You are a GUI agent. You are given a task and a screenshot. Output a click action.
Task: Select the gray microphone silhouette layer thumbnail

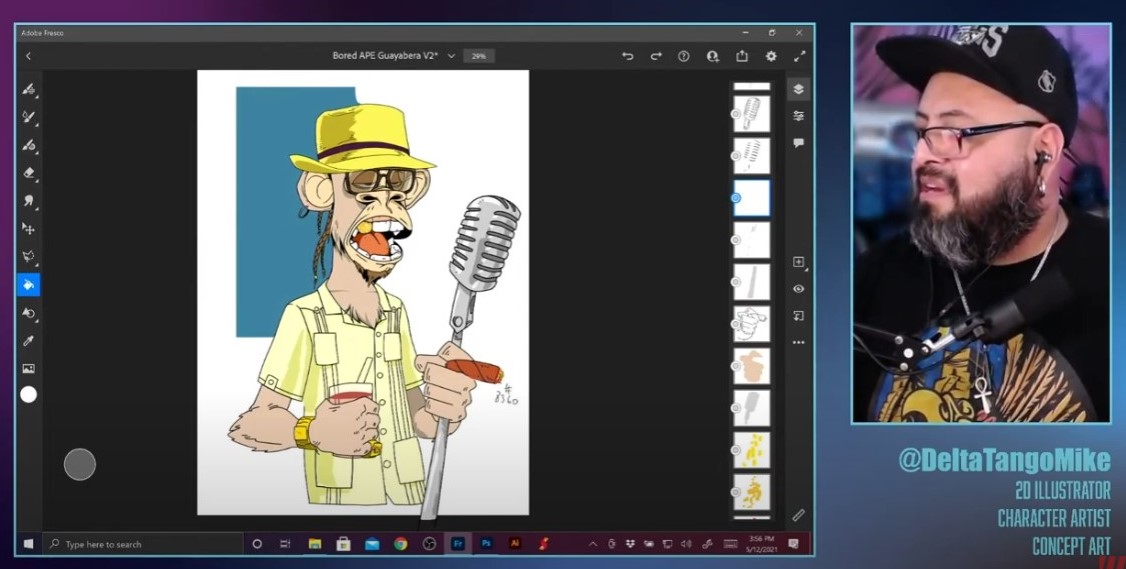(x=751, y=408)
